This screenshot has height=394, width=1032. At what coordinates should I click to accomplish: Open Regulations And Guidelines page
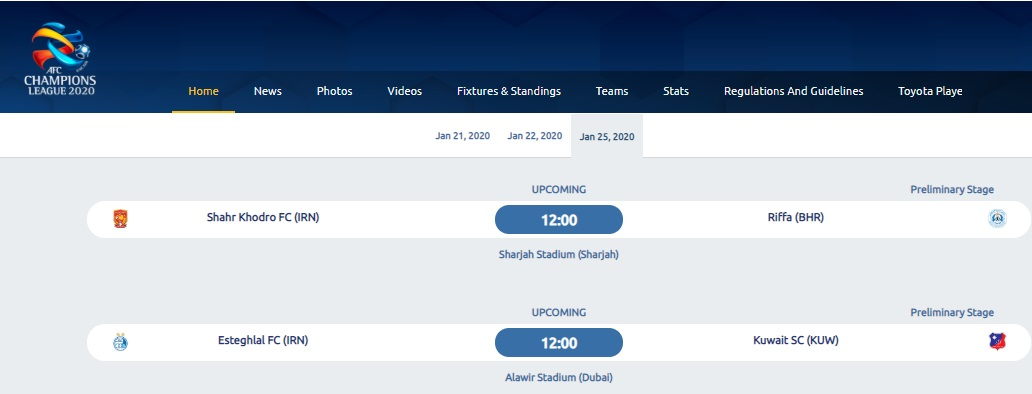click(x=794, y=91)
